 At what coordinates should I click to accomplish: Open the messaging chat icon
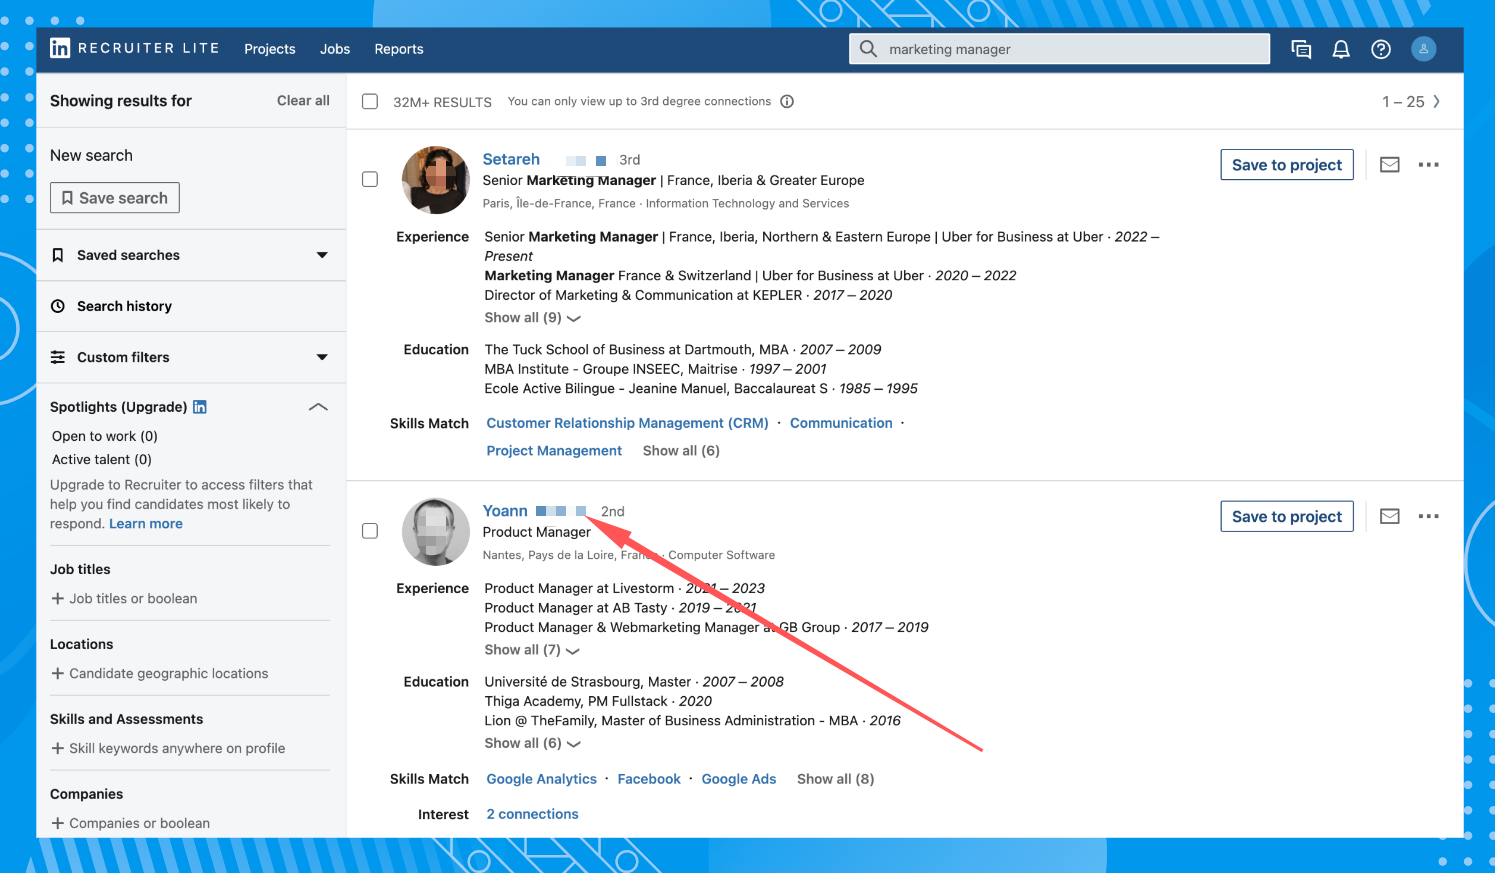(x=1301, y=49)
